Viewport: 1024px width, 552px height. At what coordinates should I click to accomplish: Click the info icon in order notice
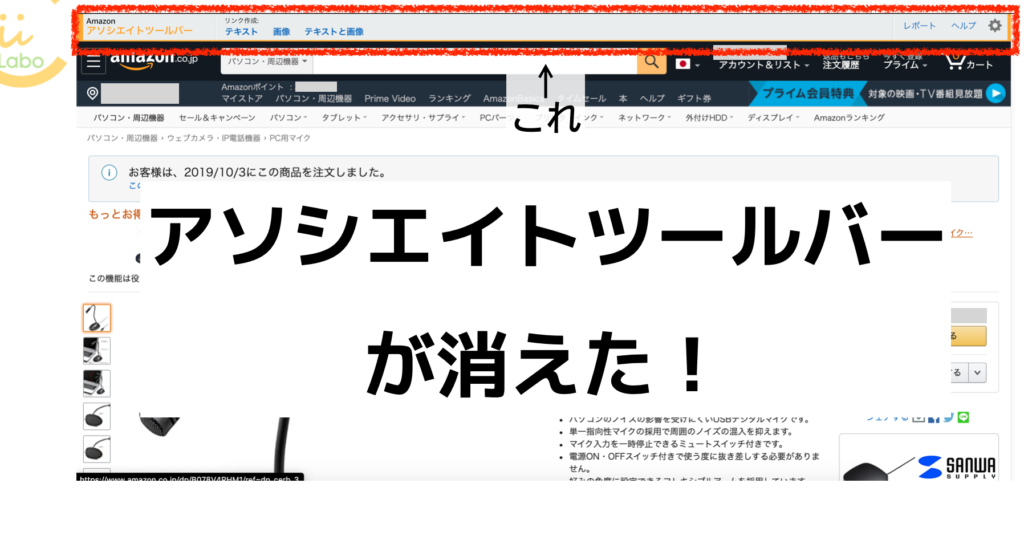point(109,172)
